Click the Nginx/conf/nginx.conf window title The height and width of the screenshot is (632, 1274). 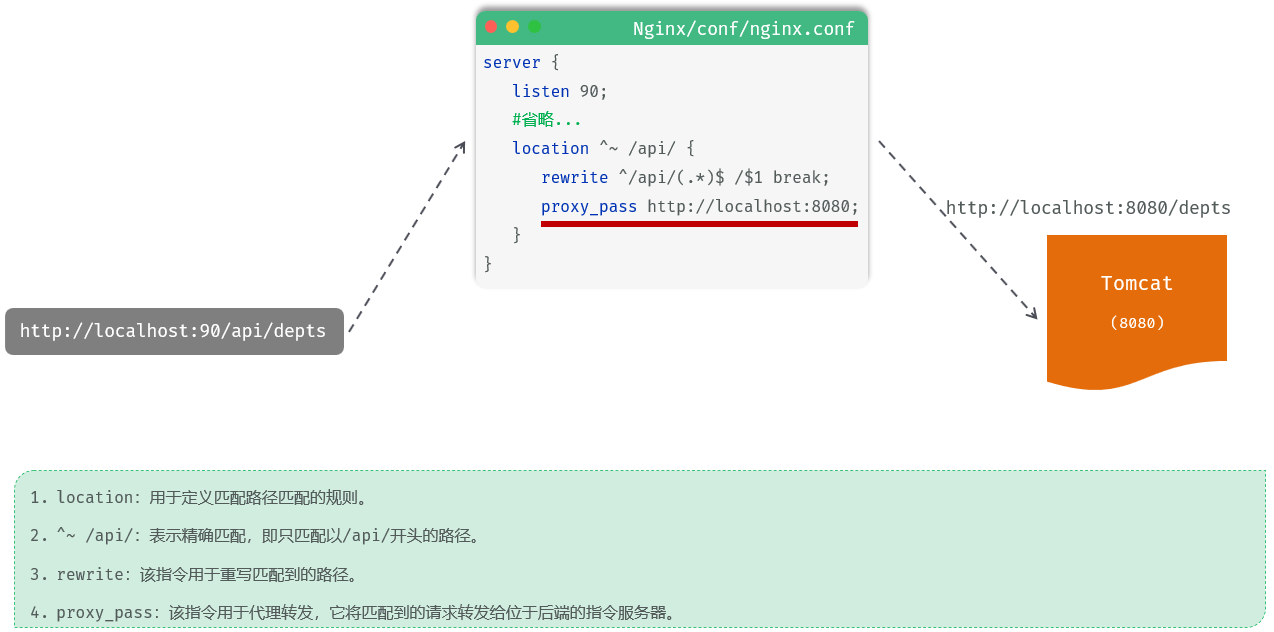(744, 29)
